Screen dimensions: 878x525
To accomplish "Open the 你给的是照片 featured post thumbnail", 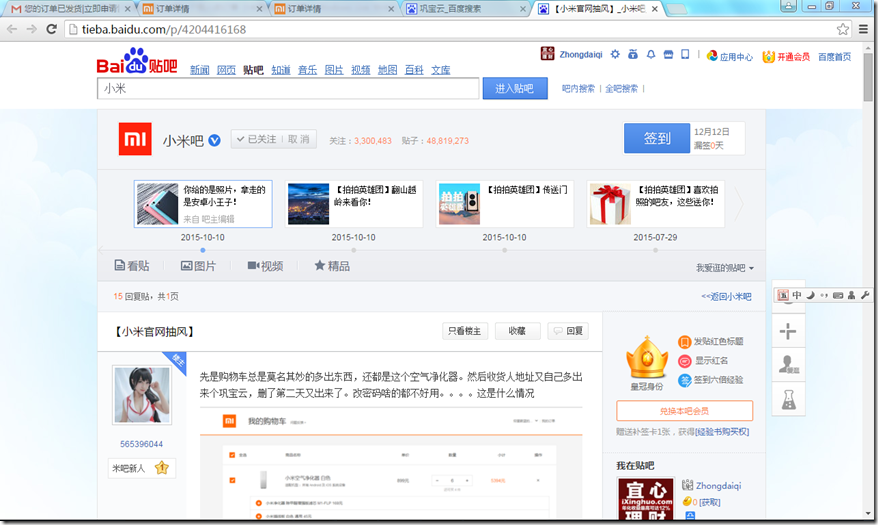I will click(x=157, y=204).
